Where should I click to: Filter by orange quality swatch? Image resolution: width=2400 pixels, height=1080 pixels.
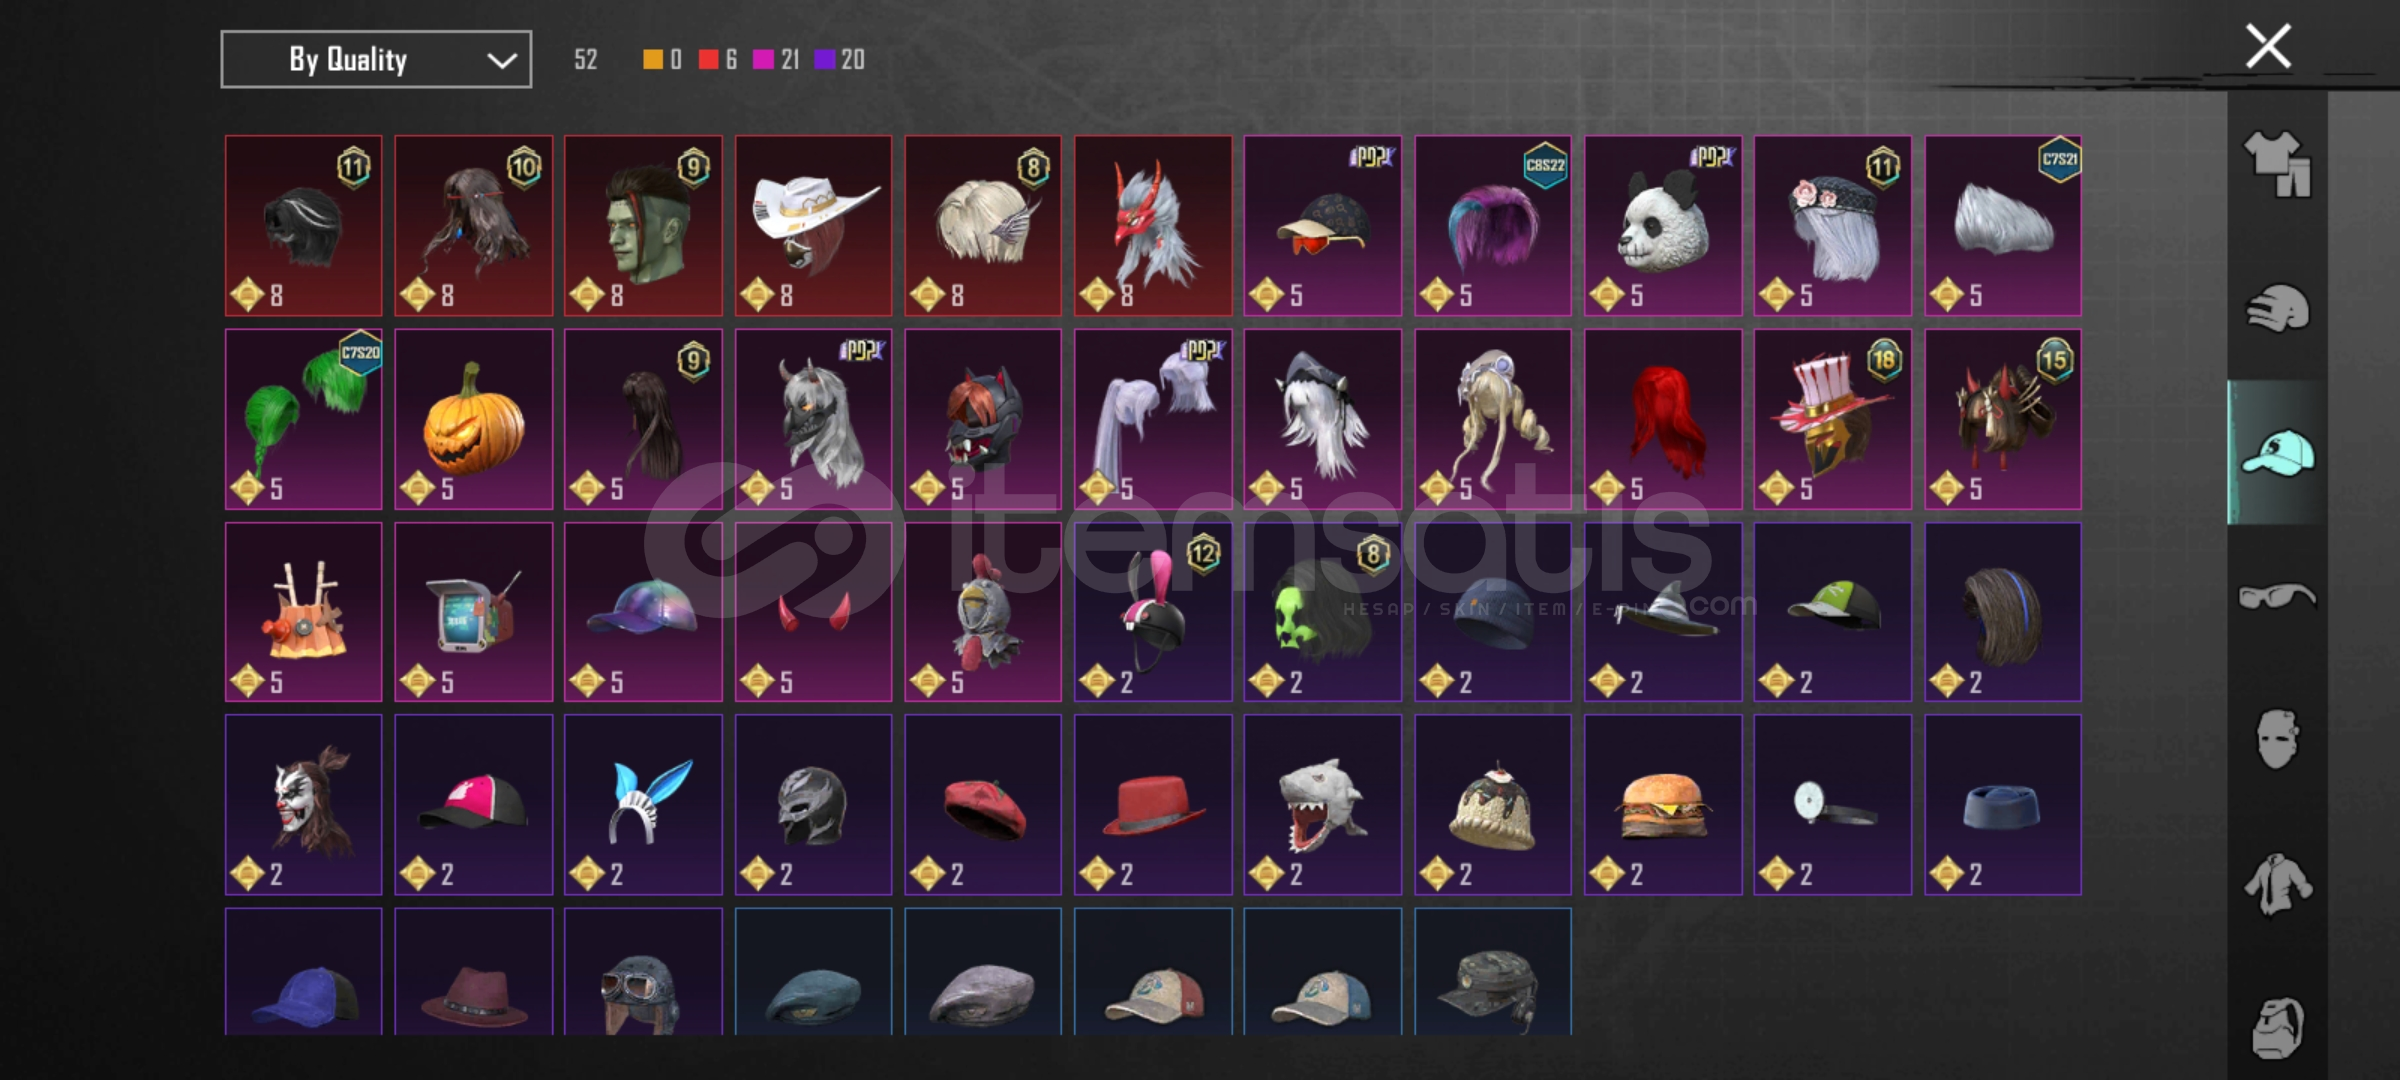(x=652, y=60)
